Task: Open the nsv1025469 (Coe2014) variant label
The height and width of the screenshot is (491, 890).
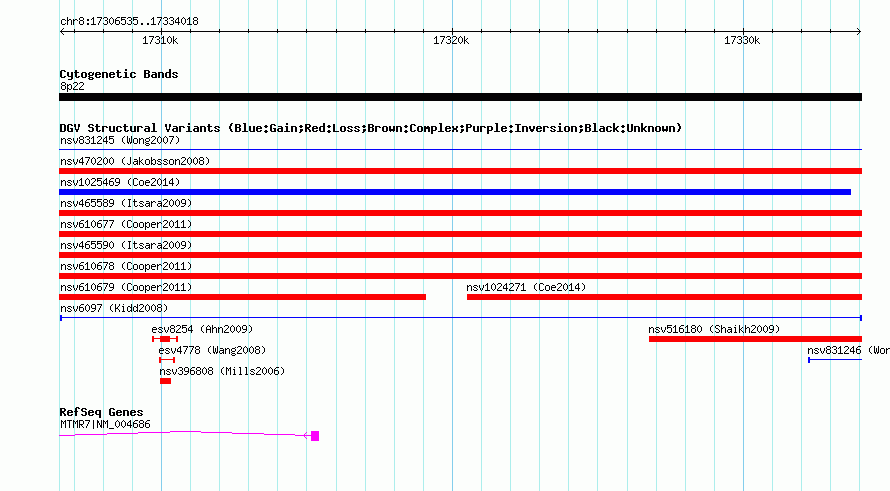Action: (120, 182)
